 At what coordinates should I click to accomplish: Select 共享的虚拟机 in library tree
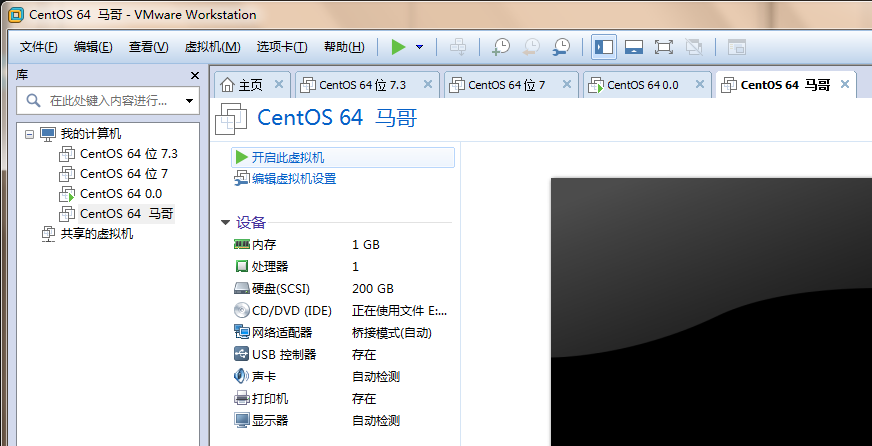pos(97,234)
